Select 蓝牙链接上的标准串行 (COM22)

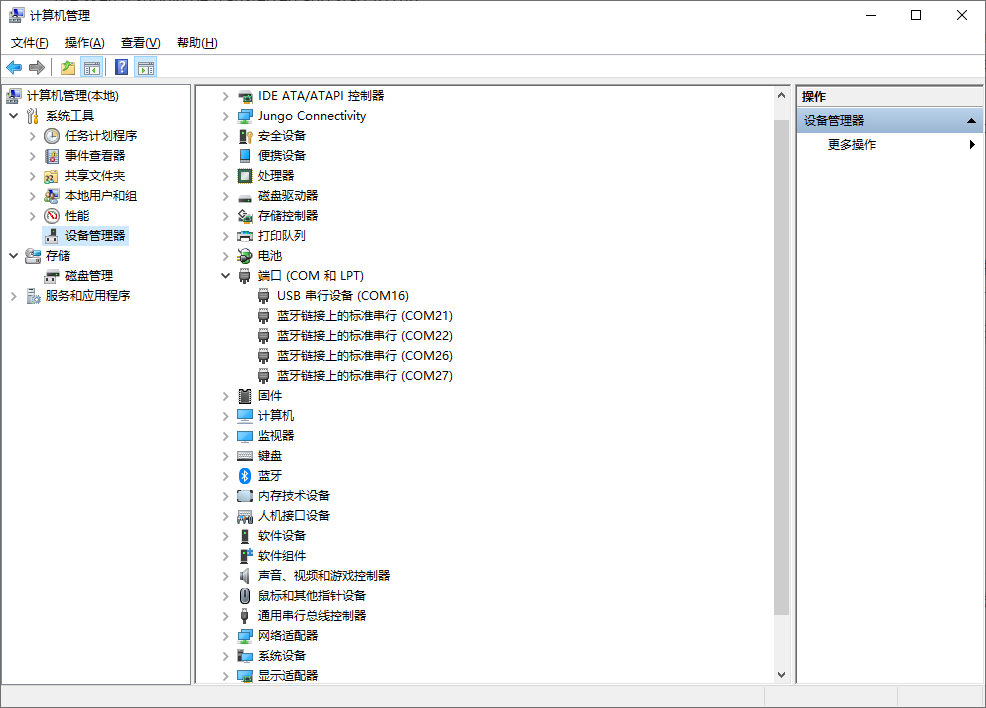point(365,336)
